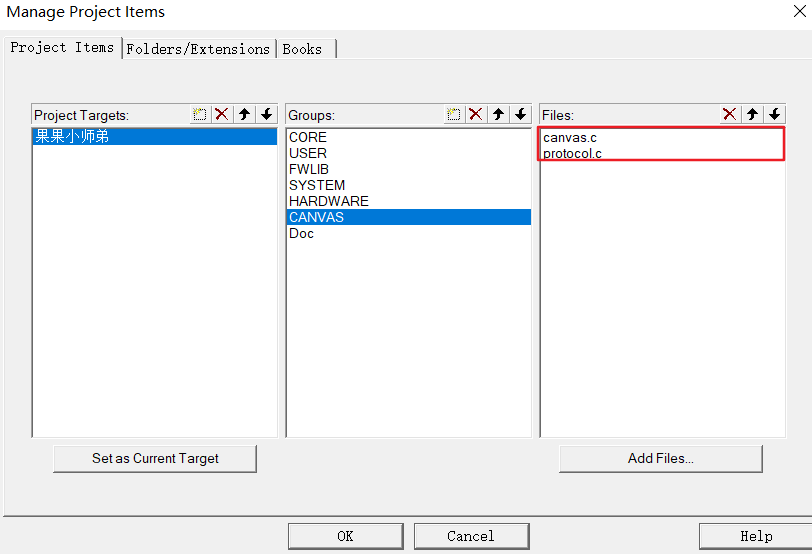The height and width of the screenshot is (554, 812).
Task: Select the Doc group
Action: point(408,234)
